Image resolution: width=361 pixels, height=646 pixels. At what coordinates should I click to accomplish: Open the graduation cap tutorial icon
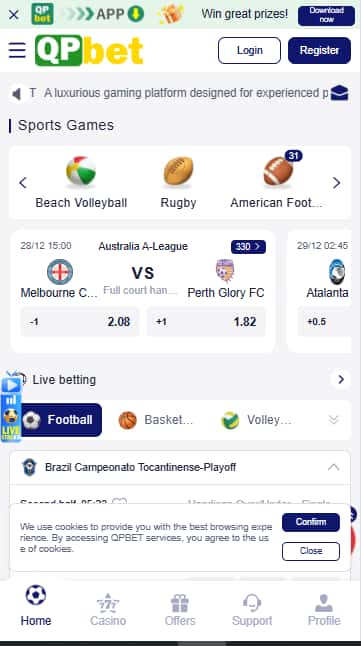pyautogui.click(x=340, y=93)
